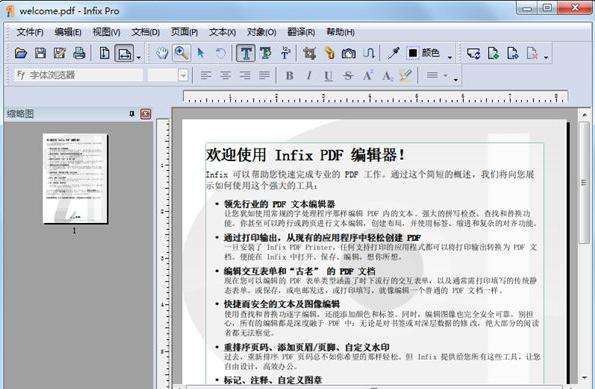Take a snapshot with the camera icon

click(x=348, y=53)
